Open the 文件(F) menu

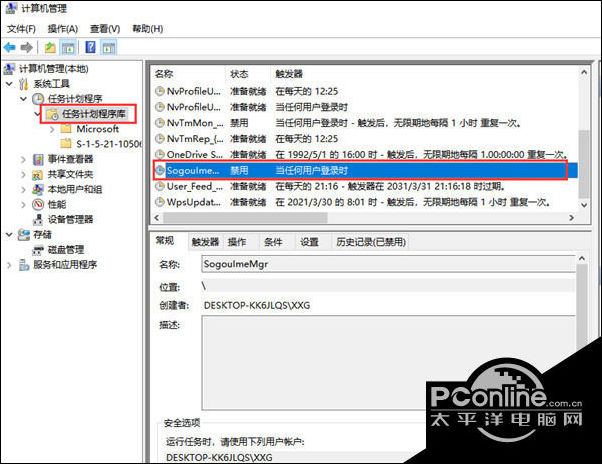(22, 29)
